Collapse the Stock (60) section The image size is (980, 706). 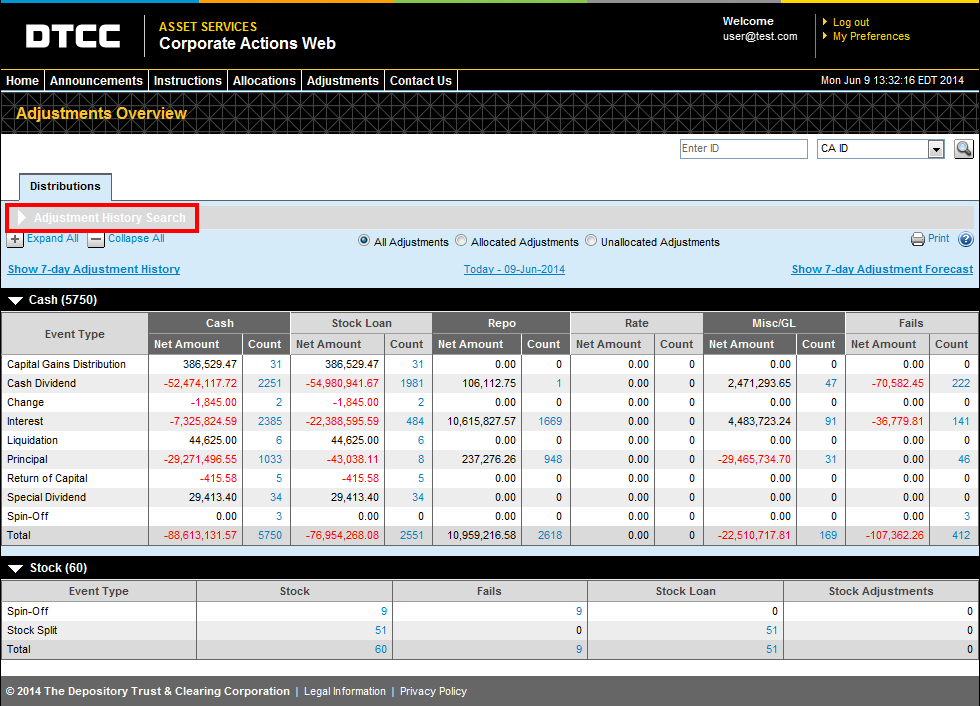point(15,569)
